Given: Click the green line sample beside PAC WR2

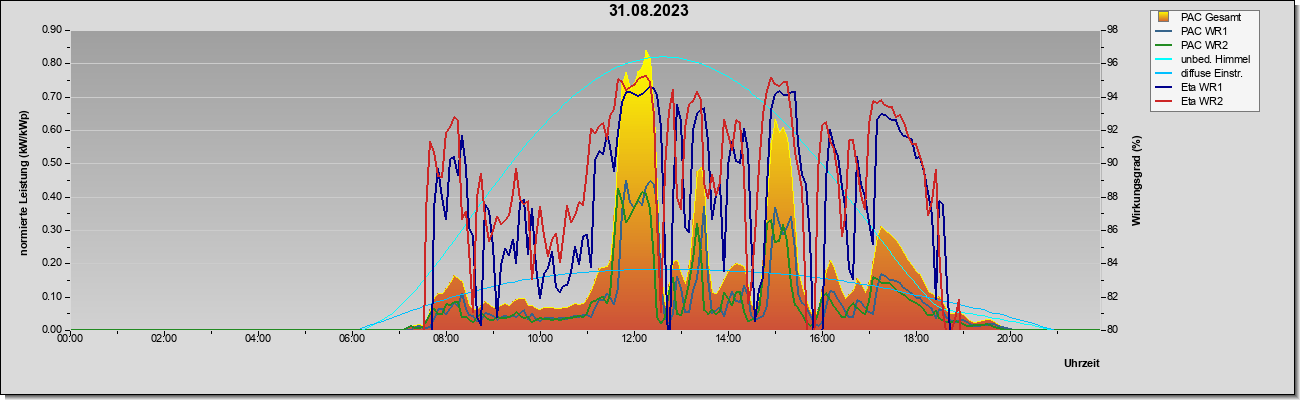Looking at the screenshot, I should point(1165,45).
